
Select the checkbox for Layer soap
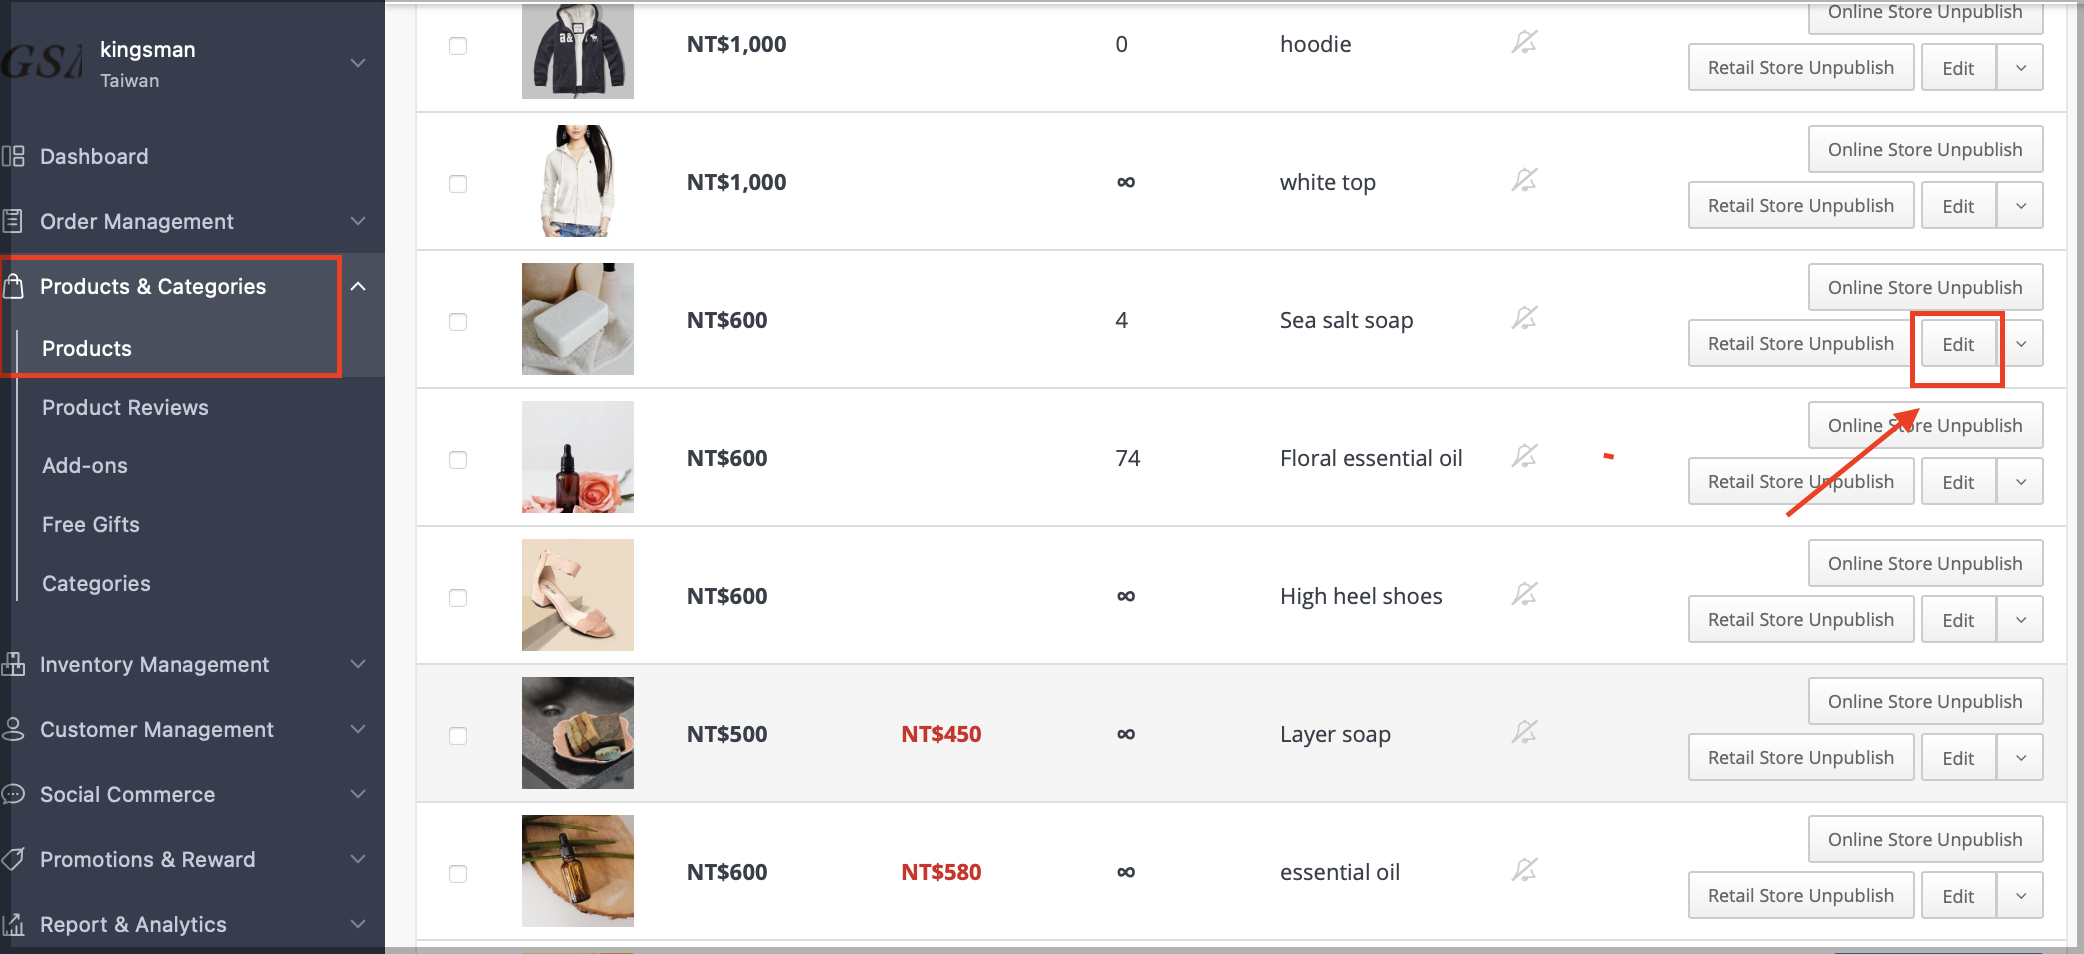458,735
